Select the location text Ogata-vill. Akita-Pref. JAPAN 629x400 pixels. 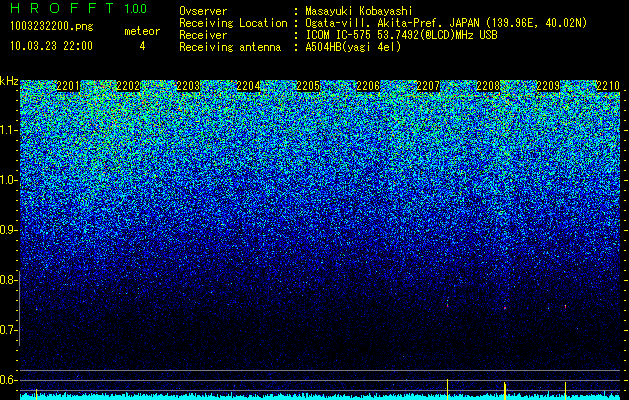pos(392,23)
